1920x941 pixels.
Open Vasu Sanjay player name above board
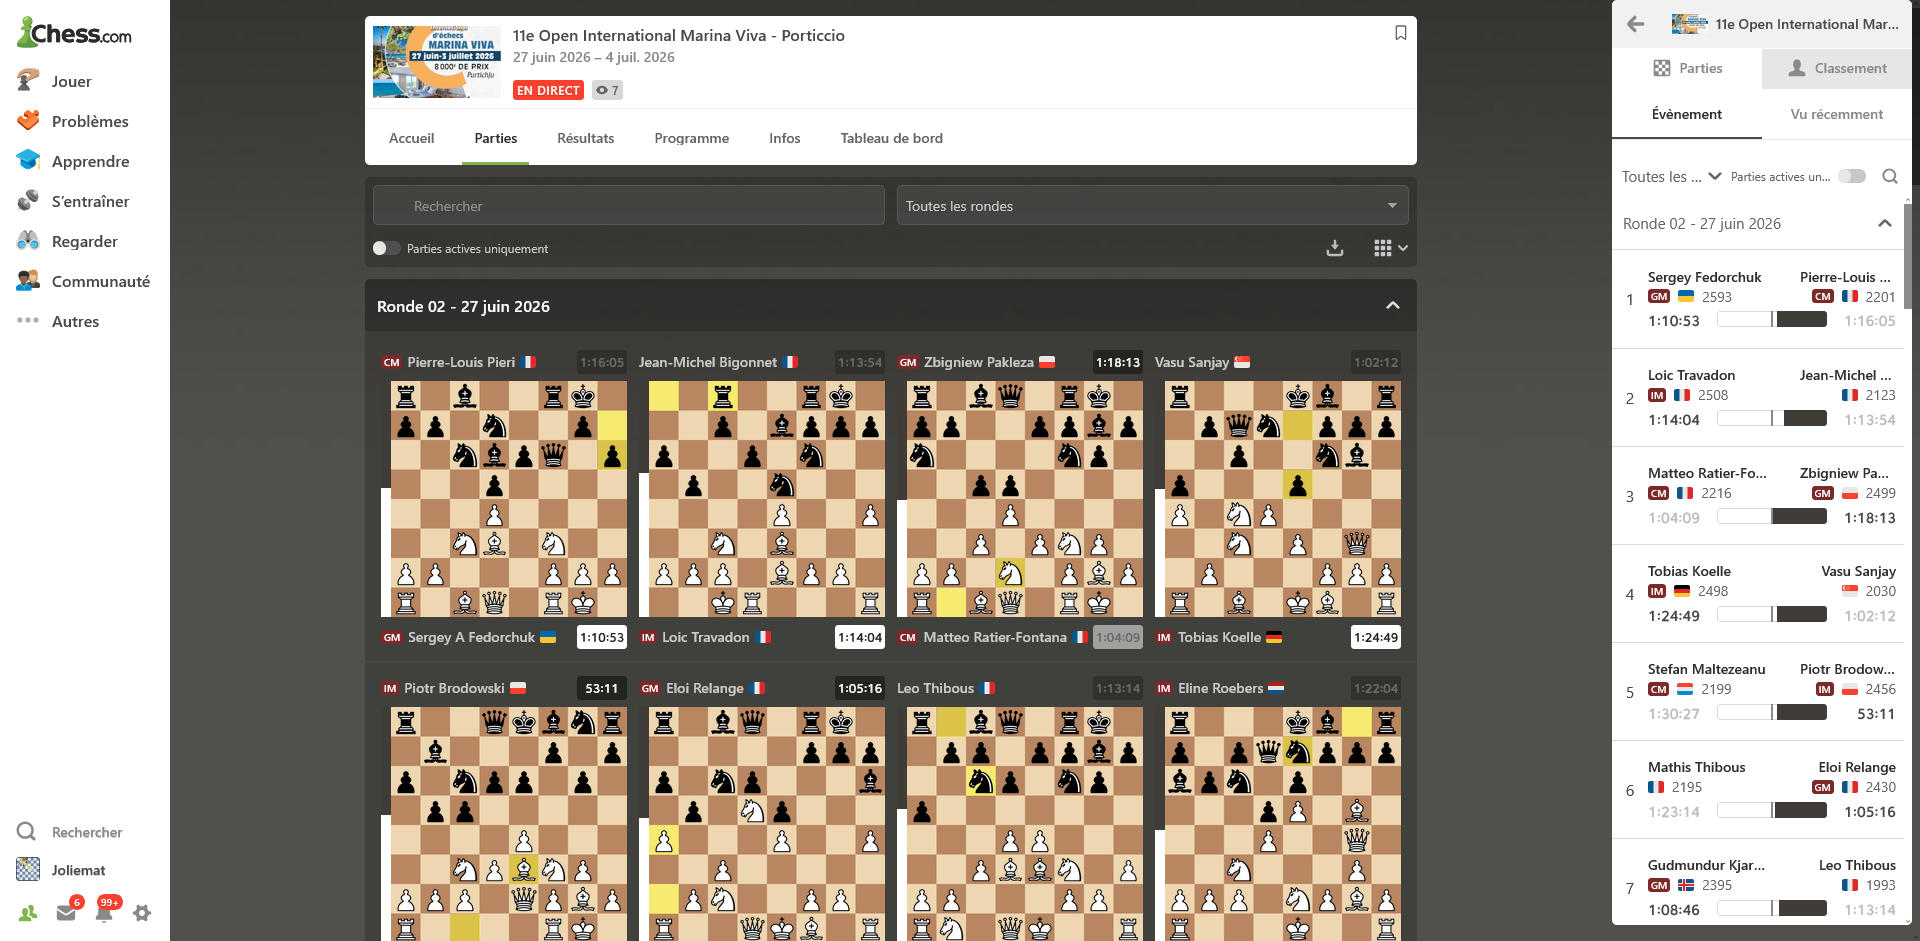tap(1192, 362)
